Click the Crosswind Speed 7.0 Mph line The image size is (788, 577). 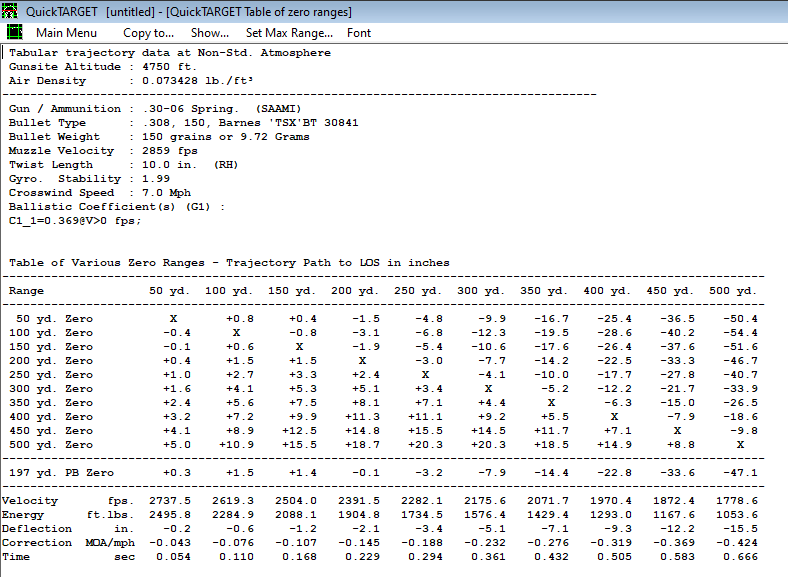(100, 193)
